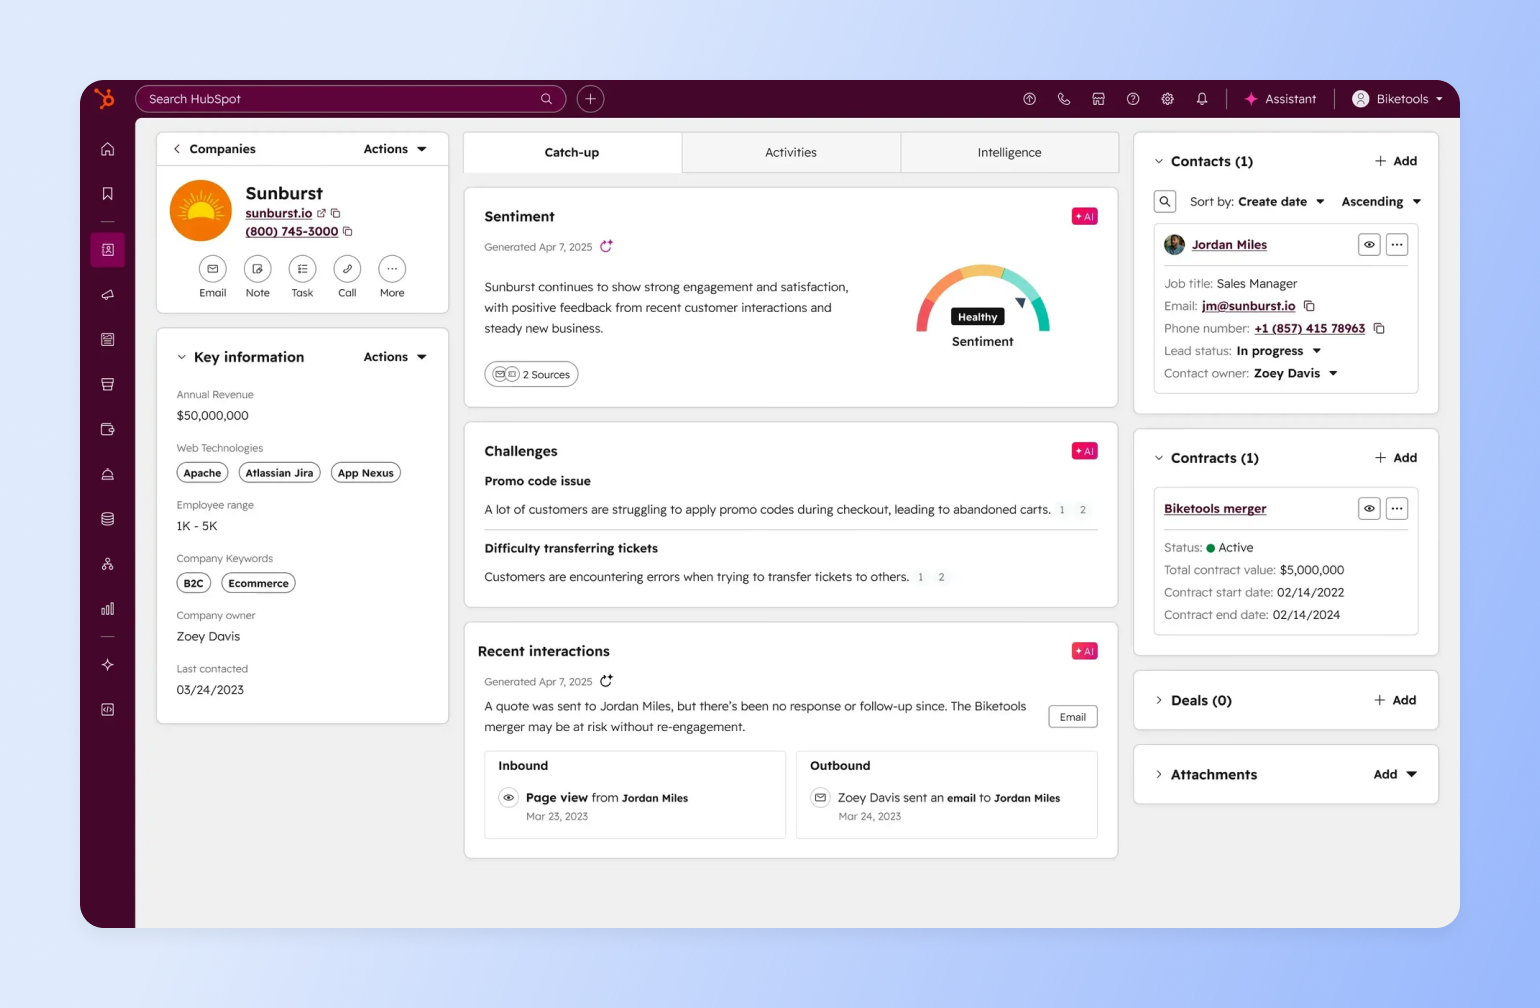Open the Data Management database sidebar icon
Viewport: 1540px width, 1008px height.
click(x=107, y=519)
